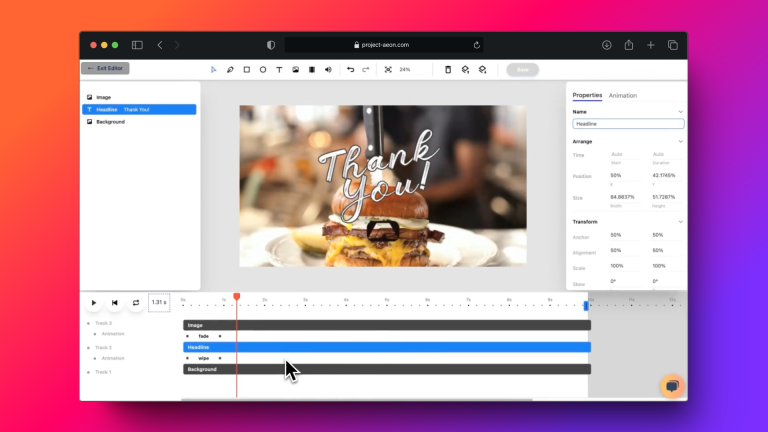Click the Exit Editor button
This screenshot has height=432, width=768.
105,68
